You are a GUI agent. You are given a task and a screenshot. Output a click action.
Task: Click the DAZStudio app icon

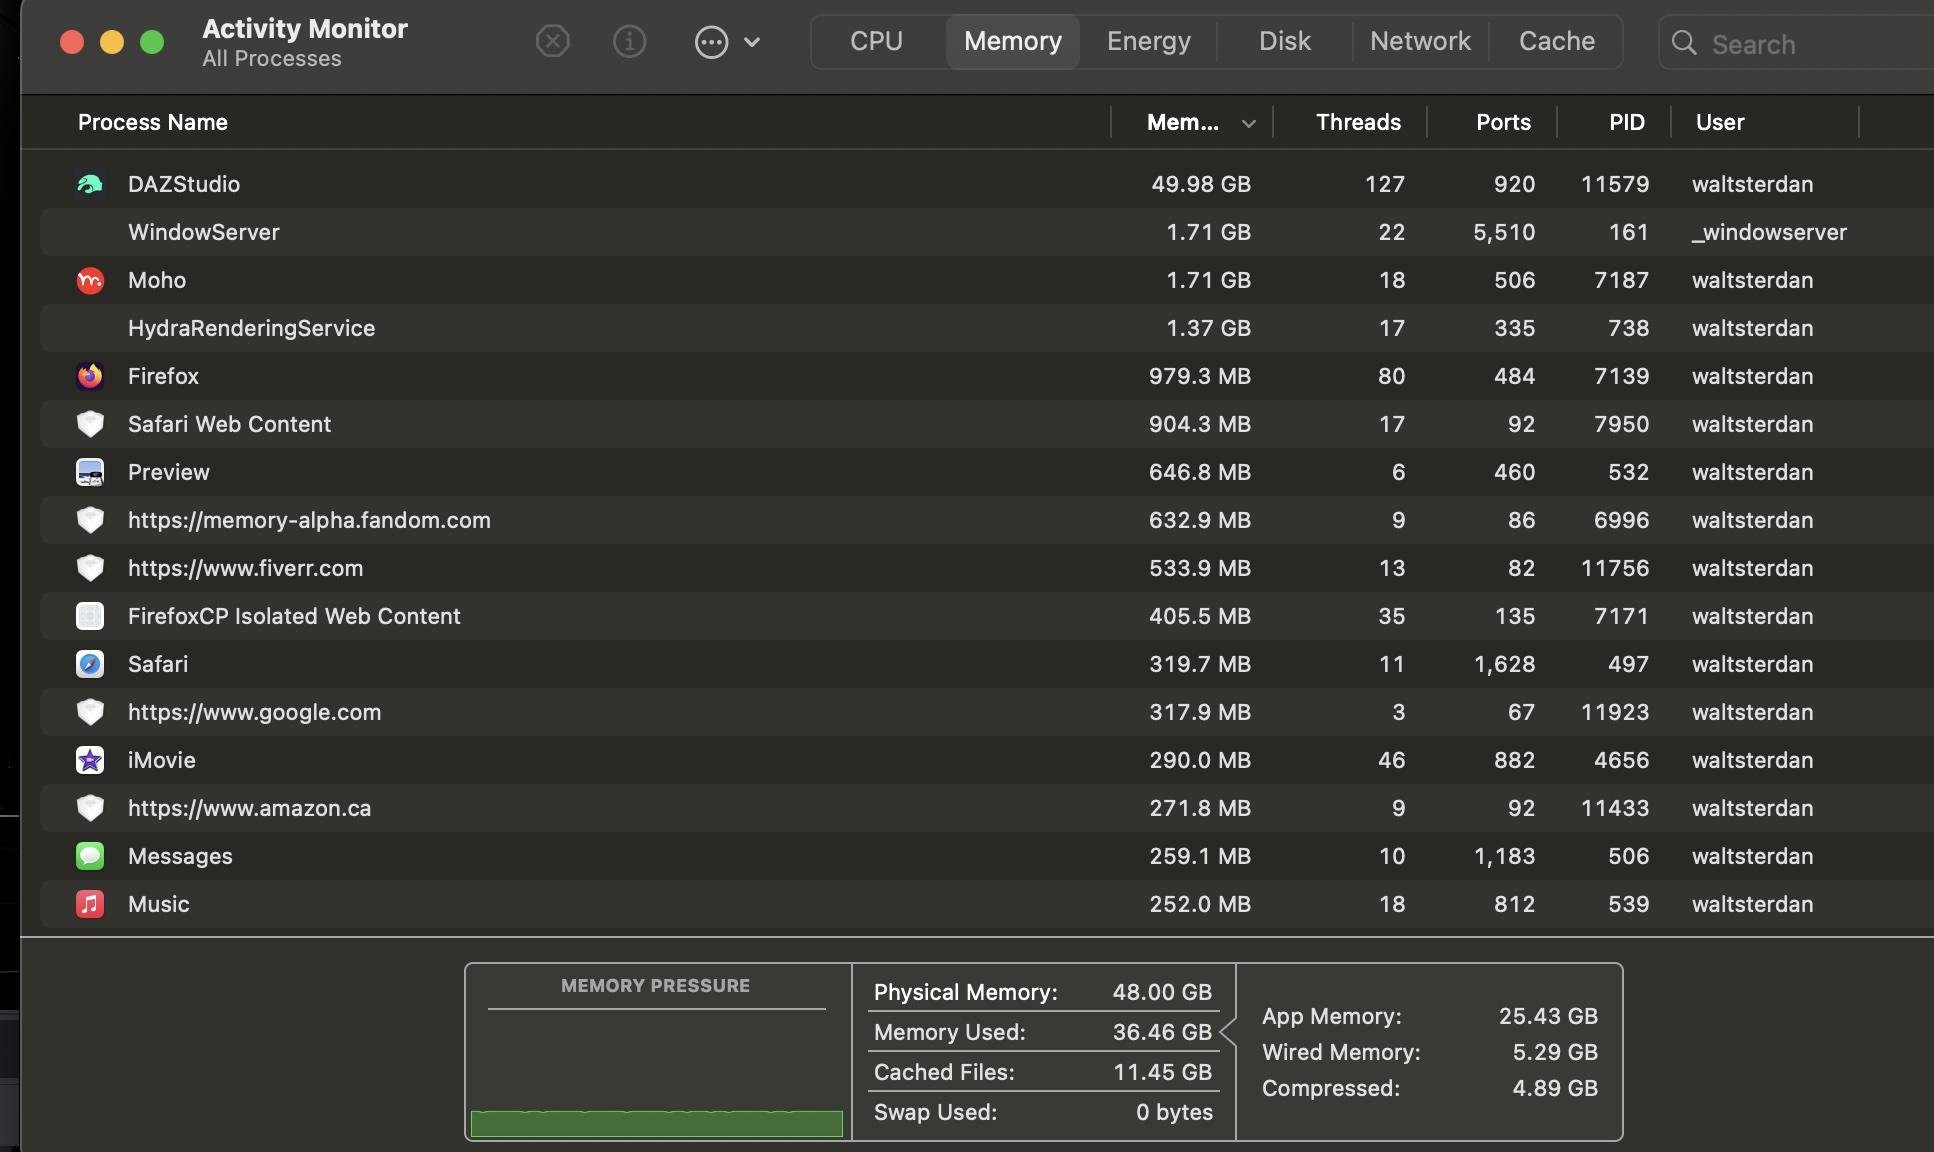[90, 184]
